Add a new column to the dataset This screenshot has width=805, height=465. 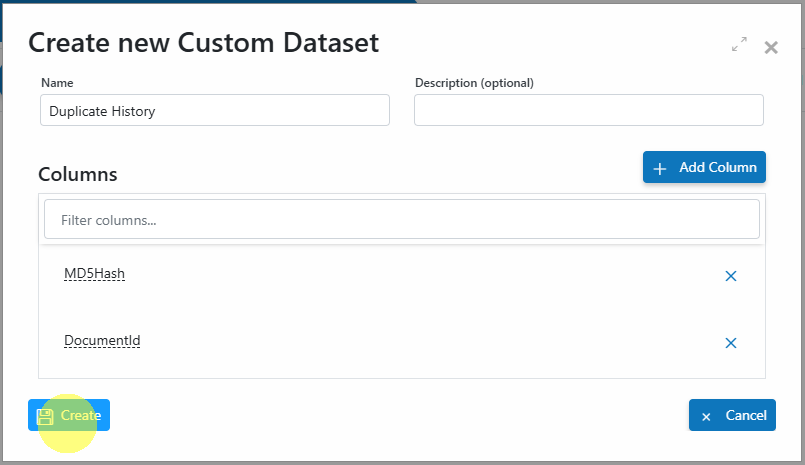pyautogui.click(x=704, y=167)
